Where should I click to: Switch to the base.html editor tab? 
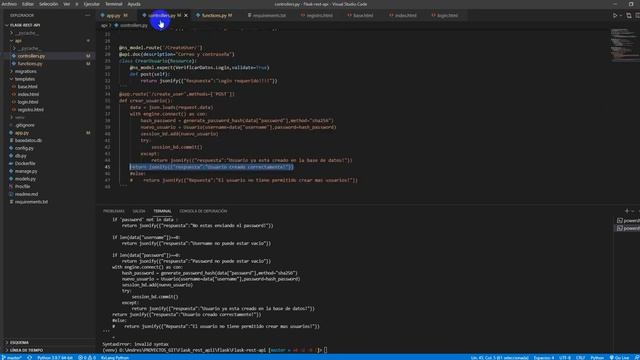coord(362,16)
